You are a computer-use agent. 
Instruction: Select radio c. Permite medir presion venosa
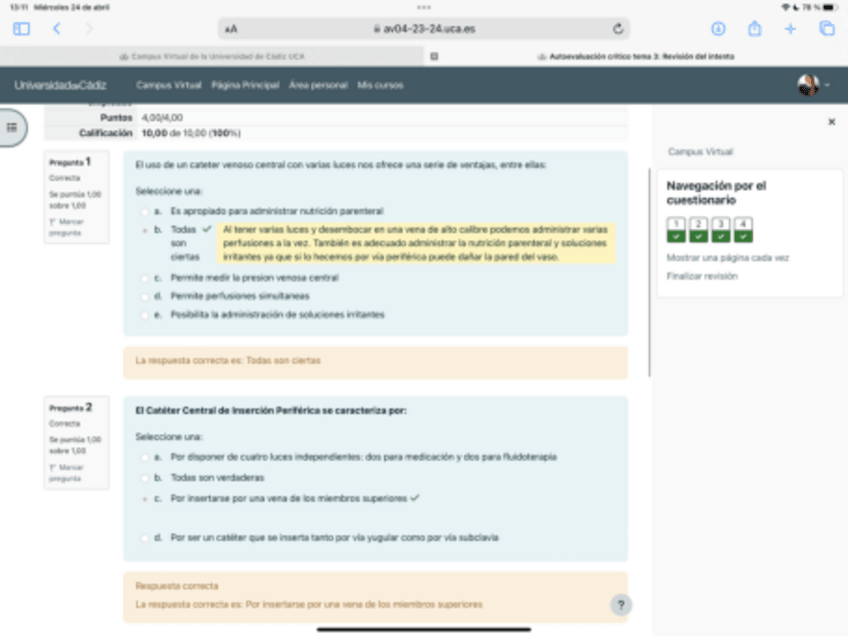[x=144, y=278]
